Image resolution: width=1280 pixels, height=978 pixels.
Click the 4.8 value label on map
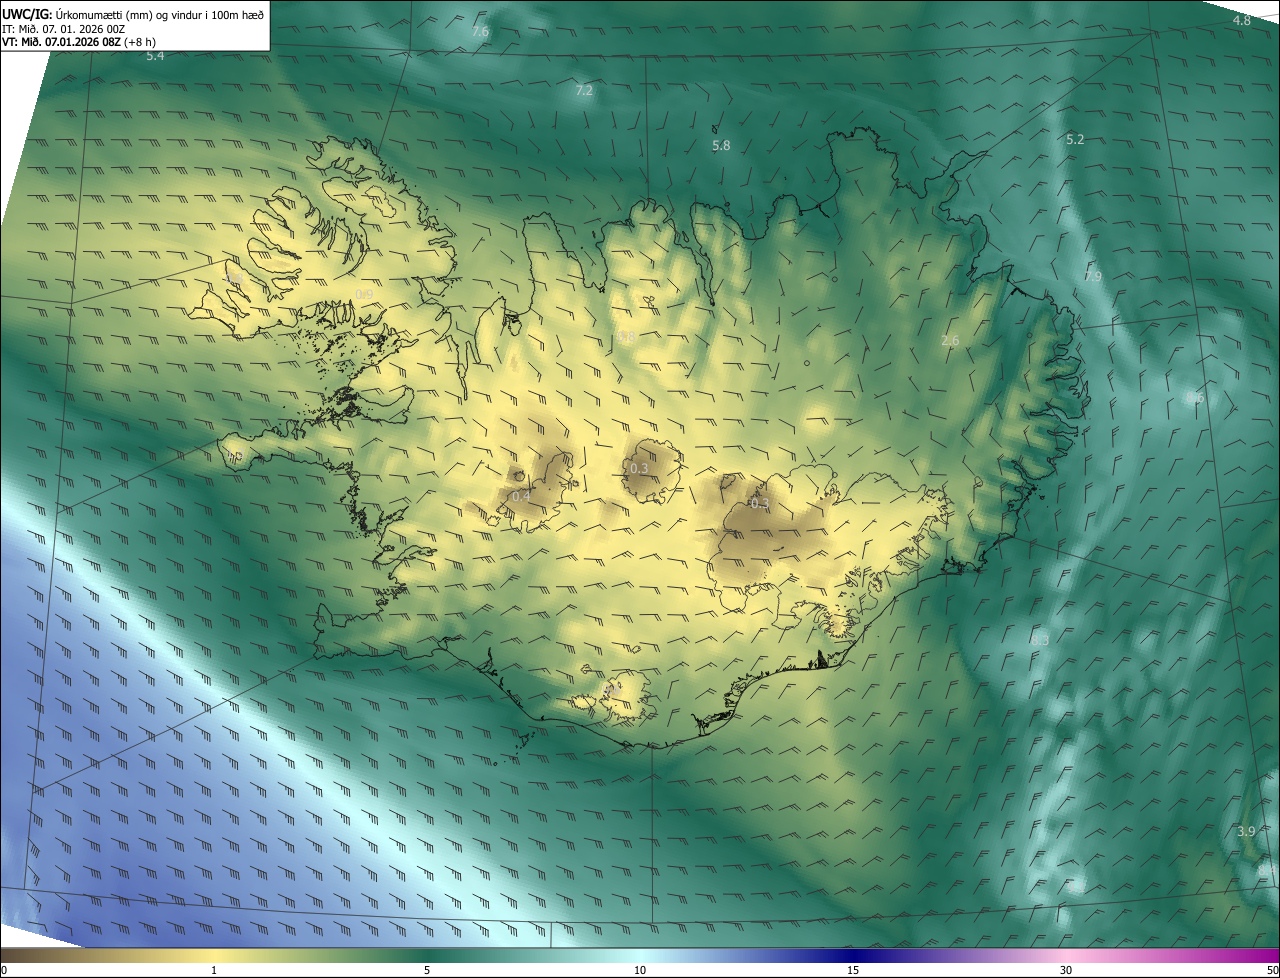tap(1241, 20)
